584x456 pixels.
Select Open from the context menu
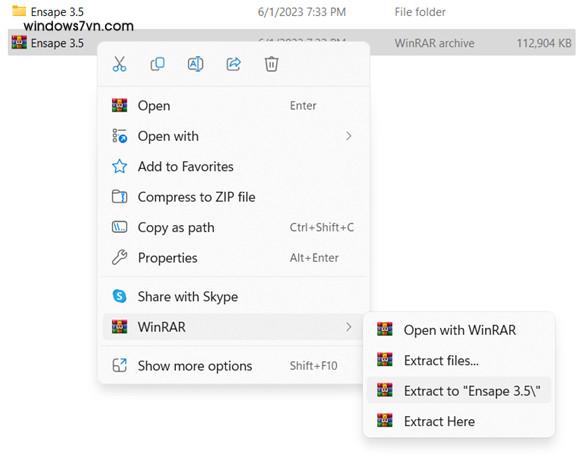coord(234,105)
